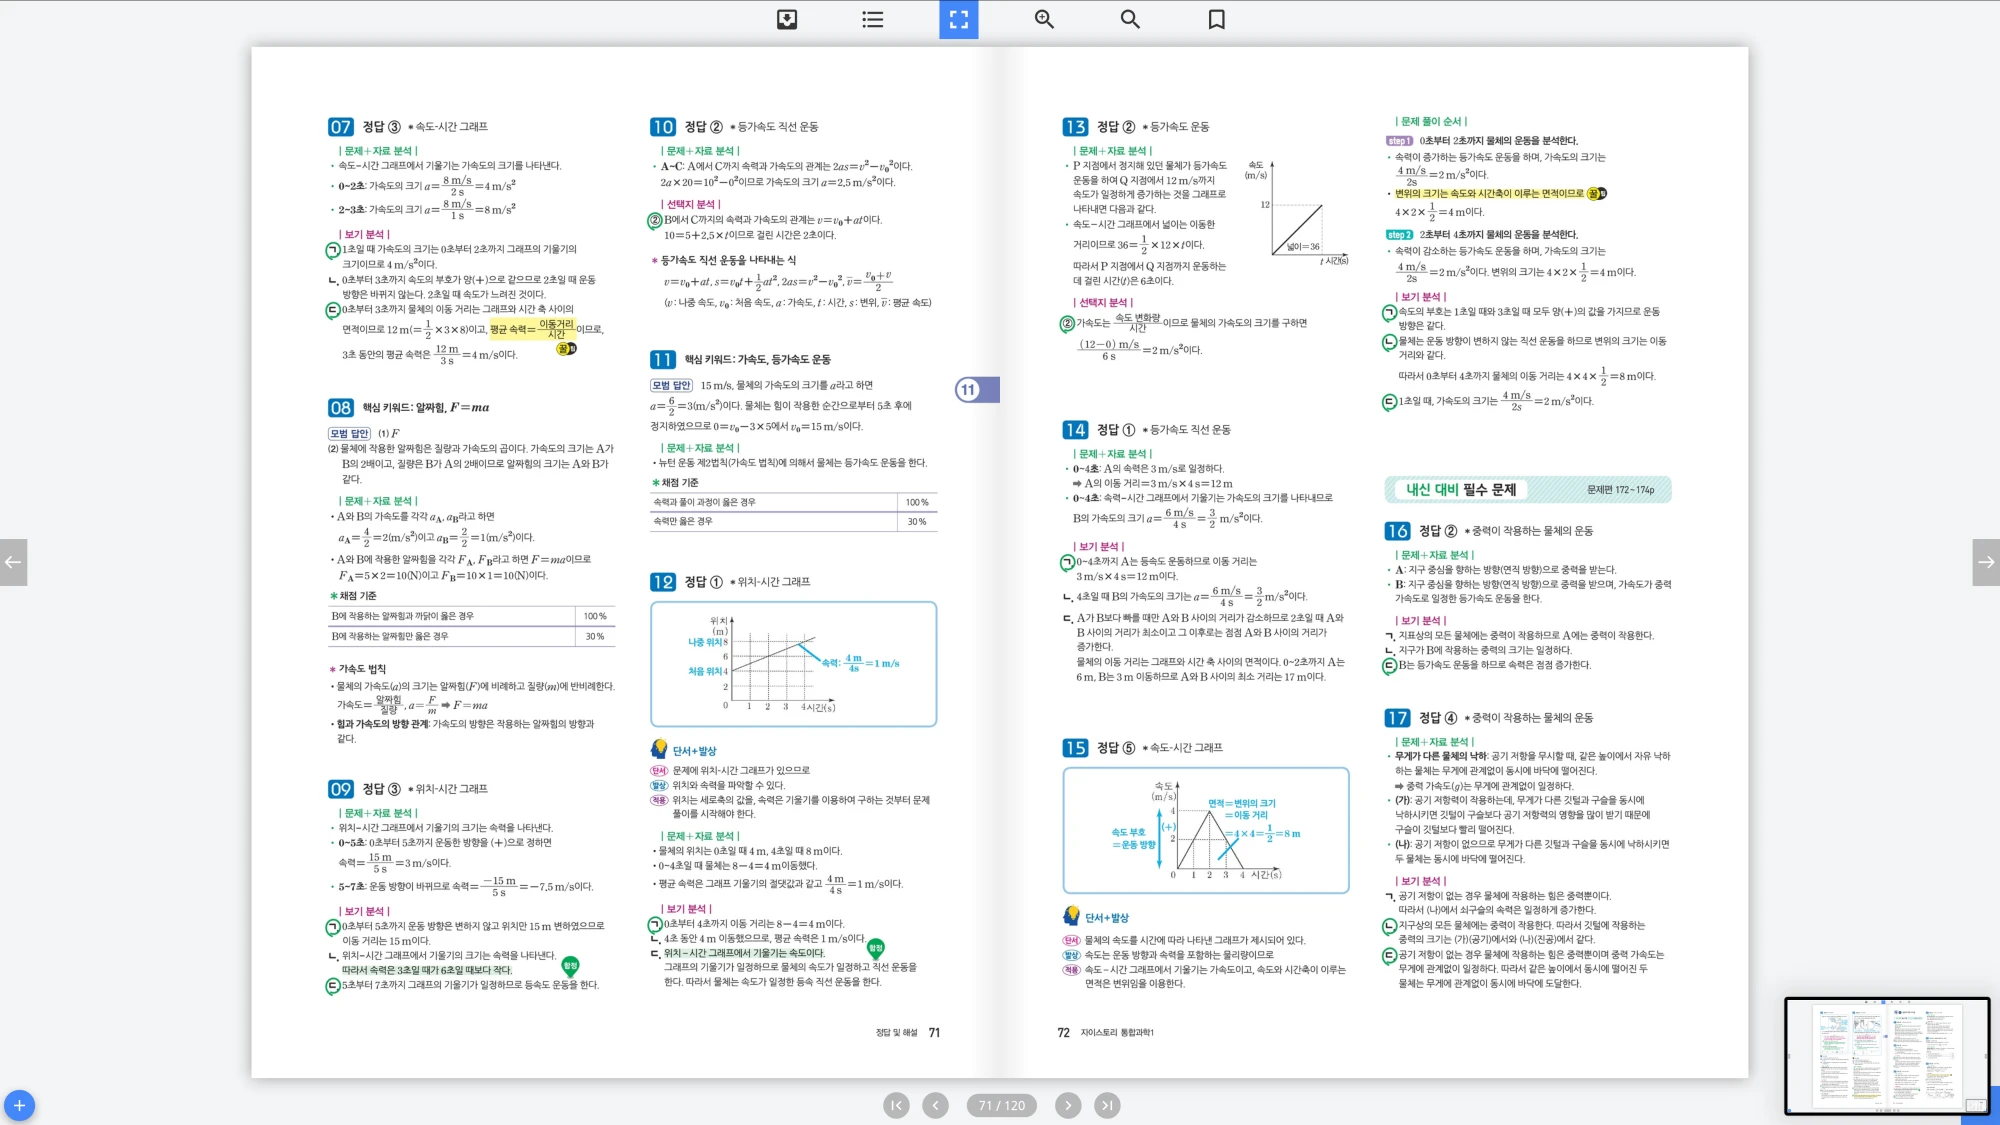Click the right edge page-forward arrow
2000x1125 pixels.
click(x=1986, y=562)
